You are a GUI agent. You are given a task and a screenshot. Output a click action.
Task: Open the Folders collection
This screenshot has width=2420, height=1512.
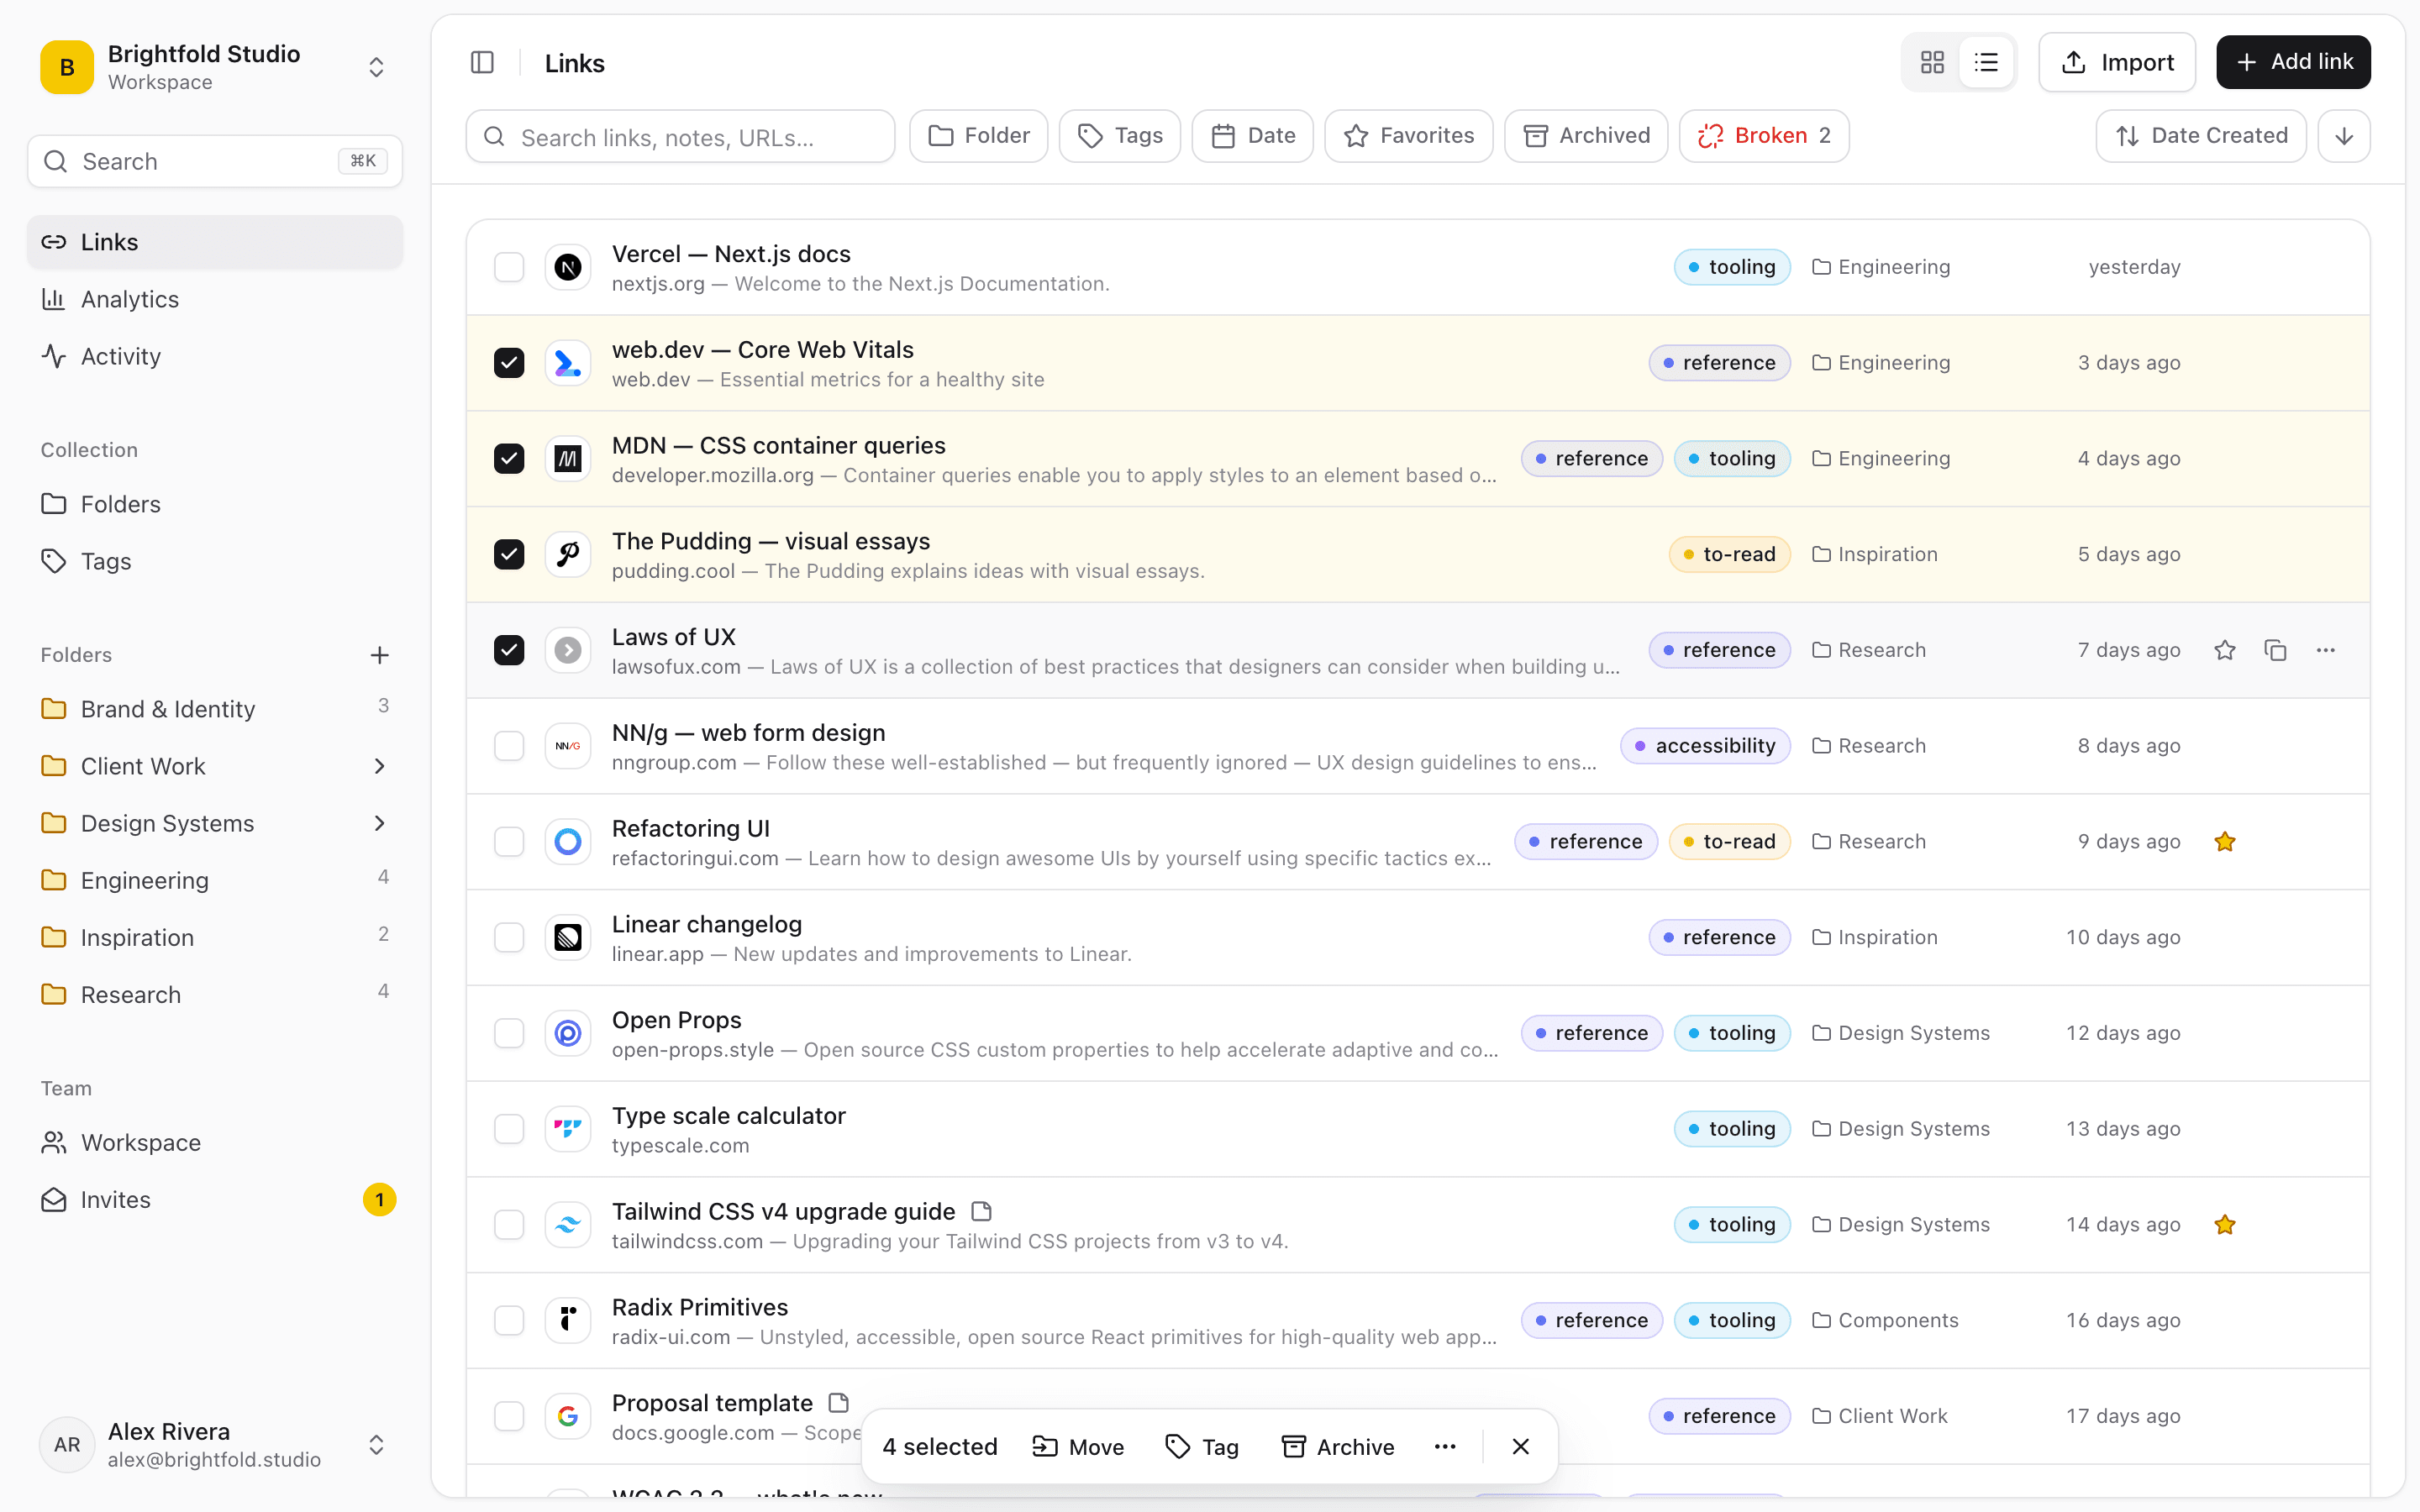click(x=214, y=504)
